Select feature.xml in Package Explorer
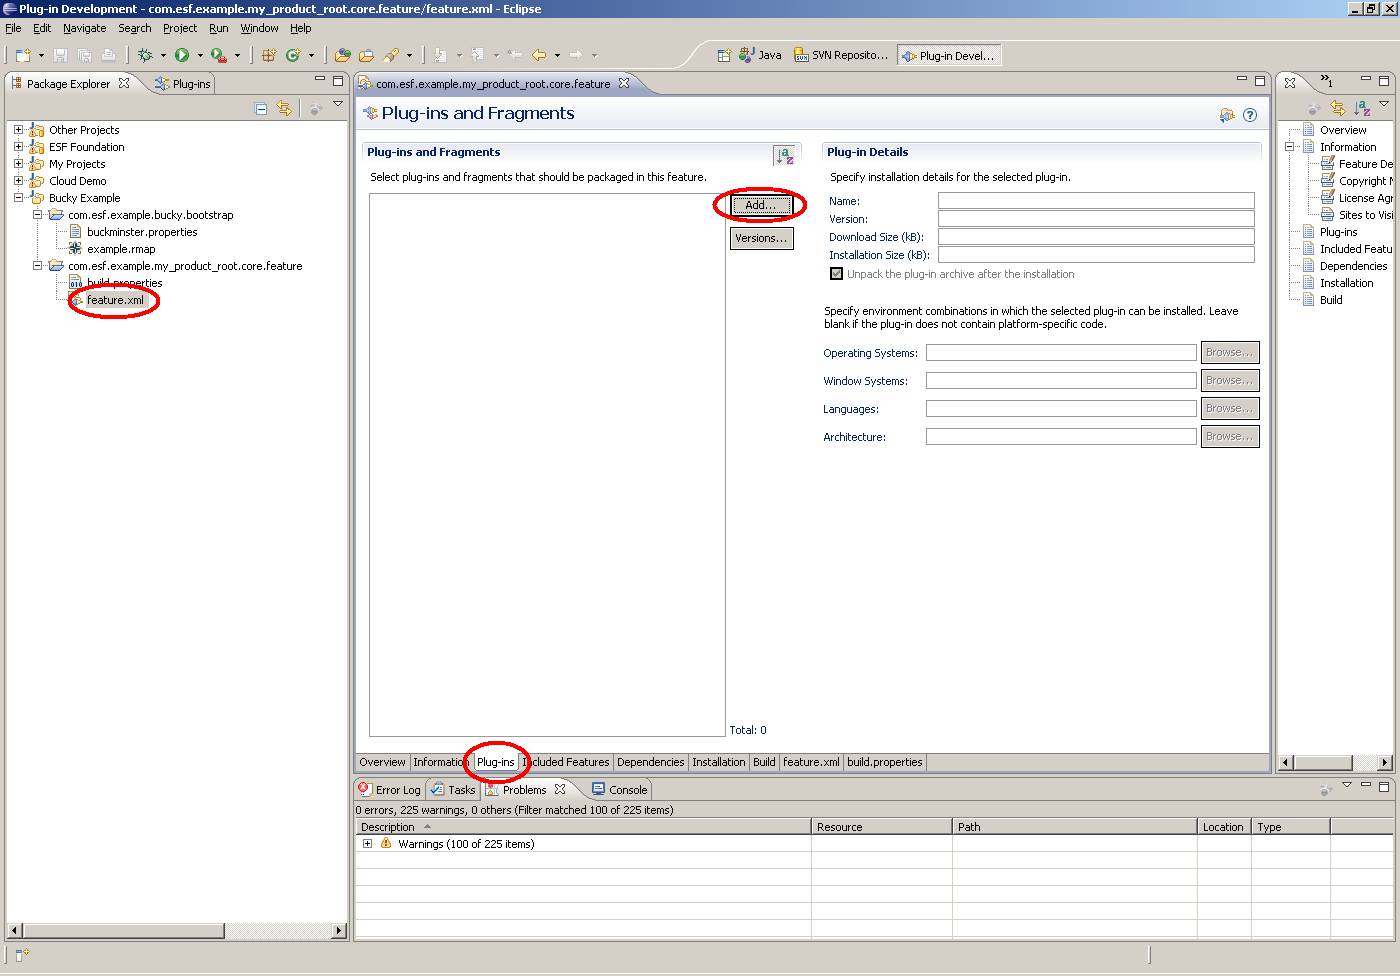This screenshot has height=976, width=1400. (x=115, y=300)
